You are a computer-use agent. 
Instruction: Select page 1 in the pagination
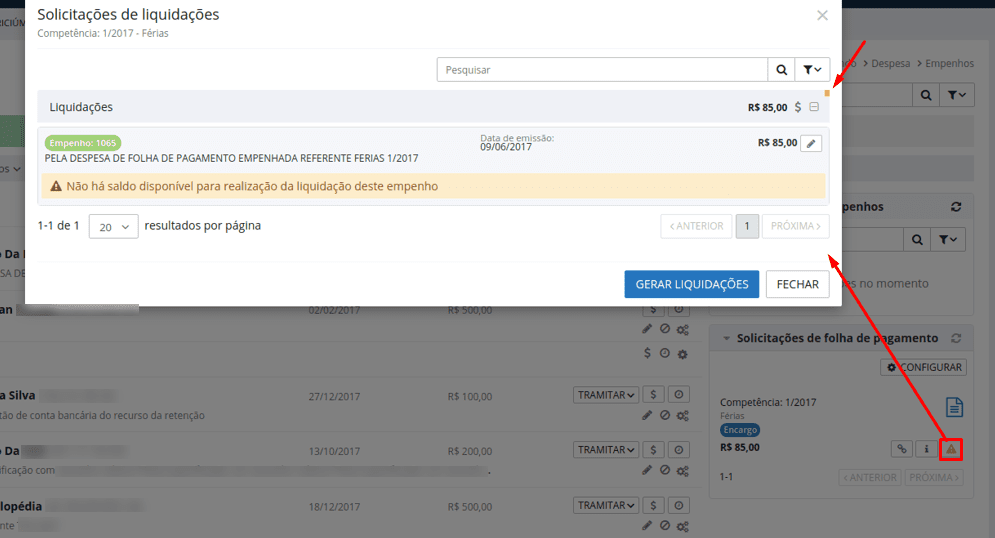pos(747,227)
